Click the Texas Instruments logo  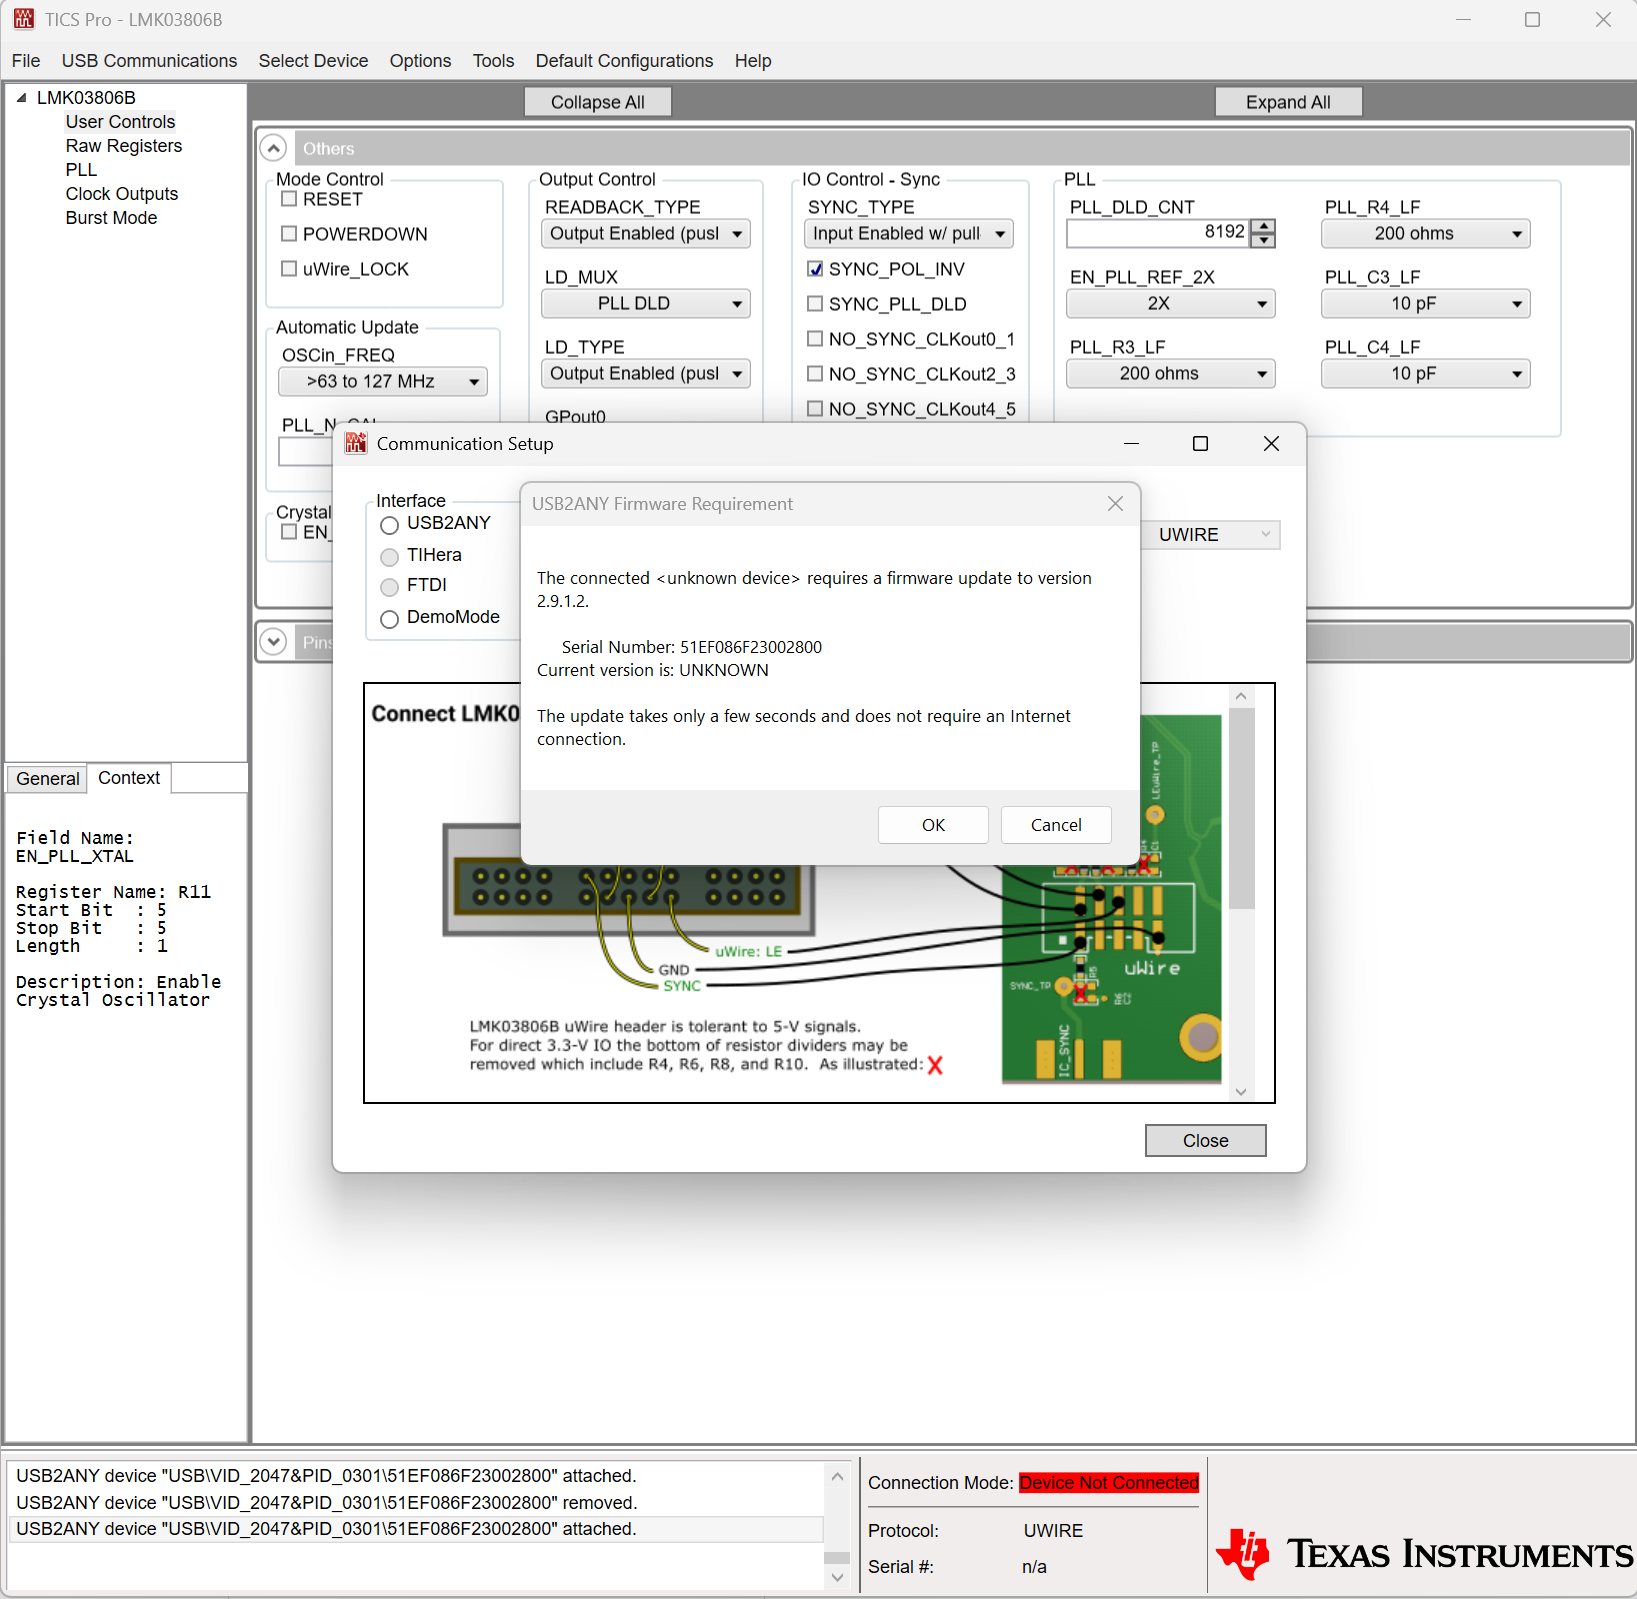[1424, 1553]
